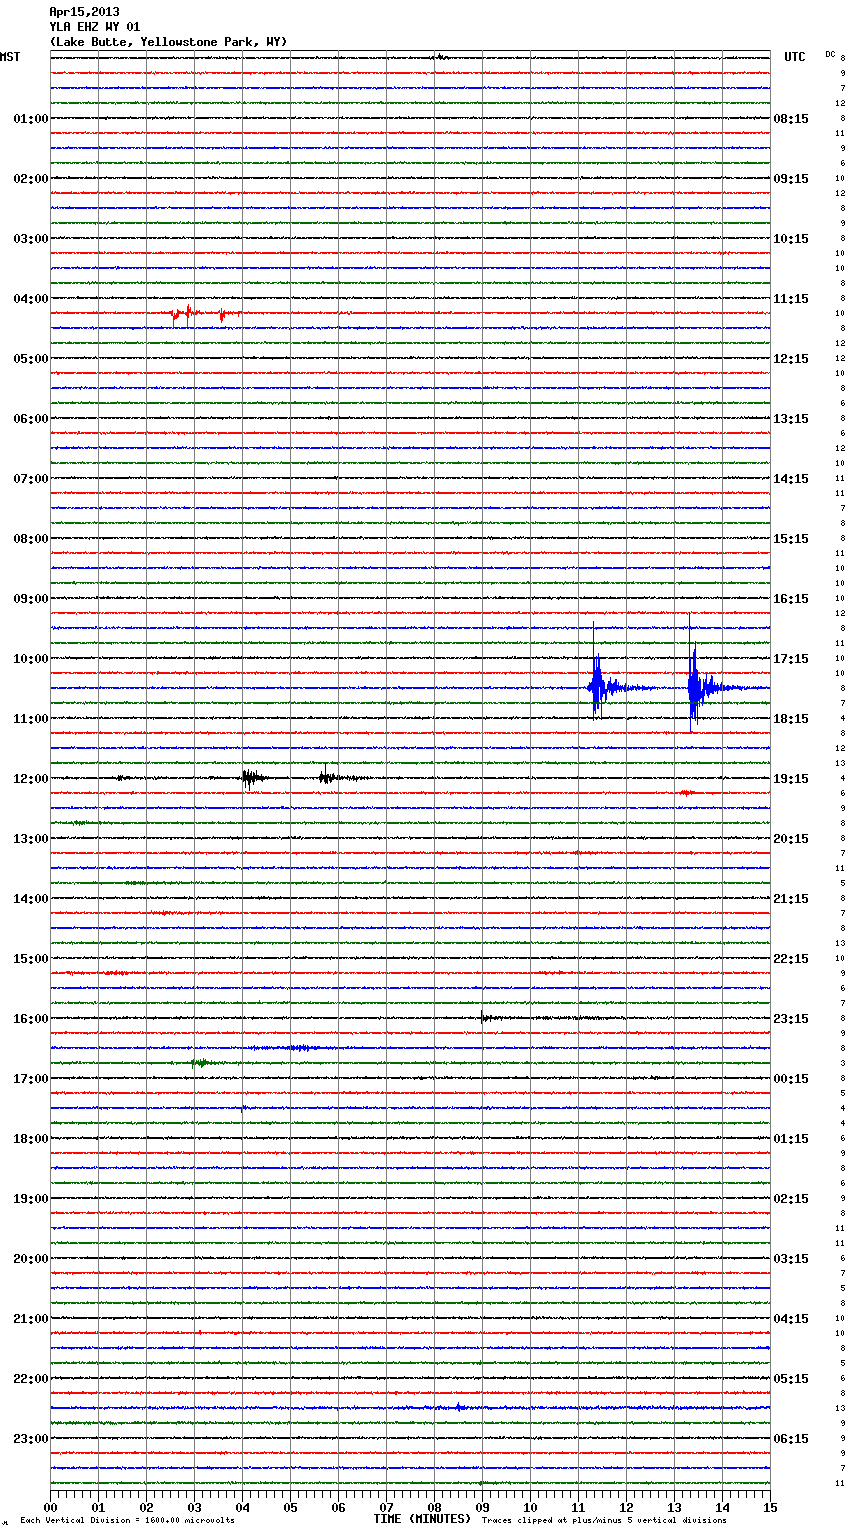Screen dimensions: 850x1534
Task: Select the 16:00 MST row label
Action: [x=30, y=1019]
